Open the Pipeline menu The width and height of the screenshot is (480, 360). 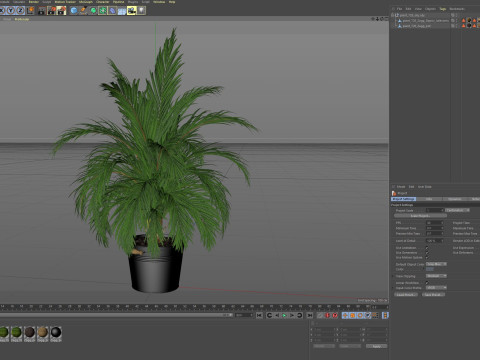click(118, 2)
